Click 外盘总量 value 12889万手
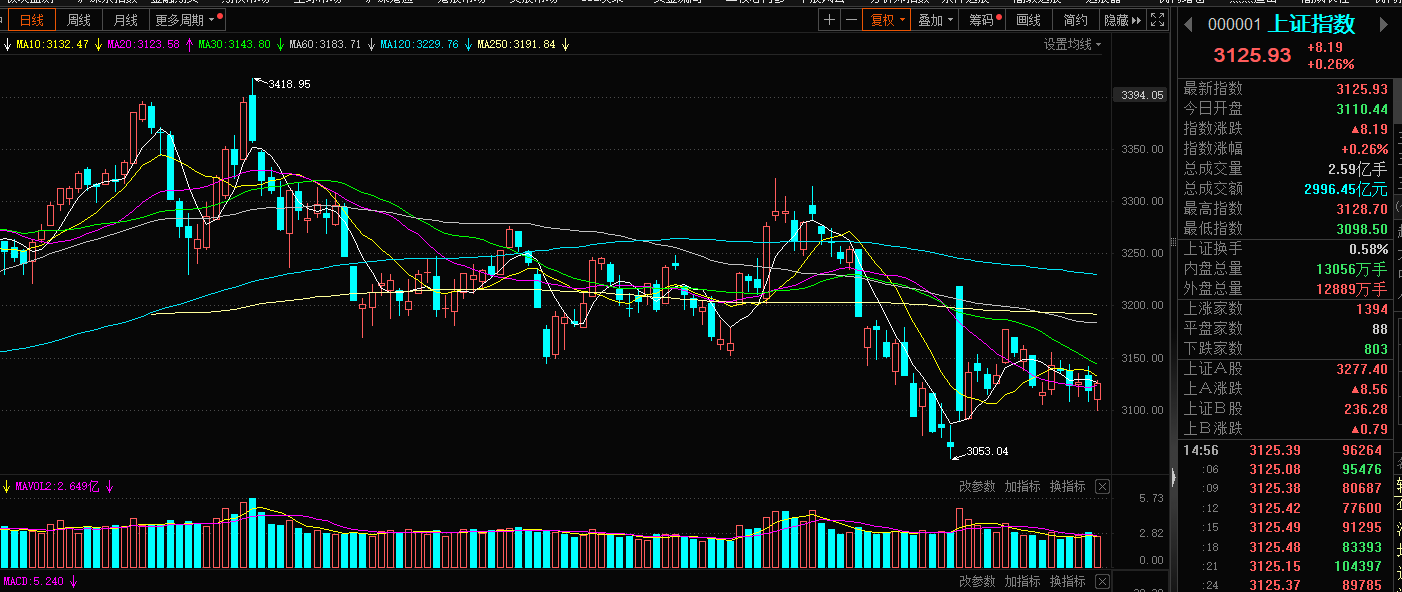Image resolution: width=1402 pixels, height=592 pixels. (1351, 289)
